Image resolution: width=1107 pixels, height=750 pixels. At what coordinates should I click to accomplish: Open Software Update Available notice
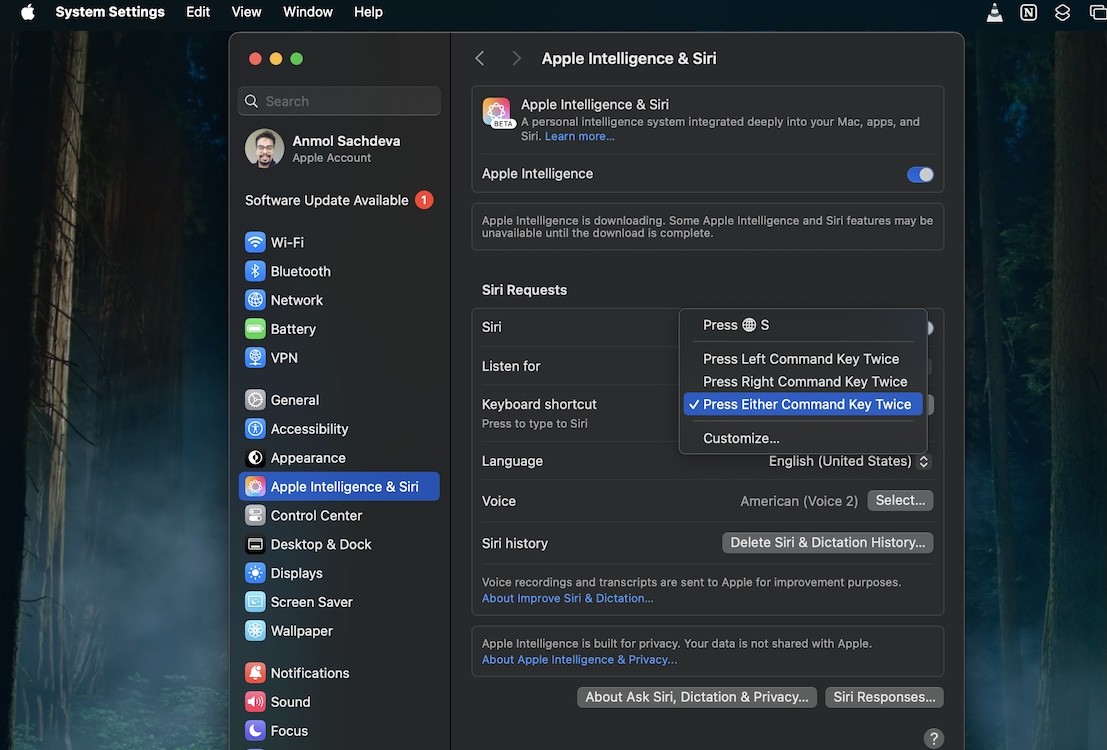340,201
